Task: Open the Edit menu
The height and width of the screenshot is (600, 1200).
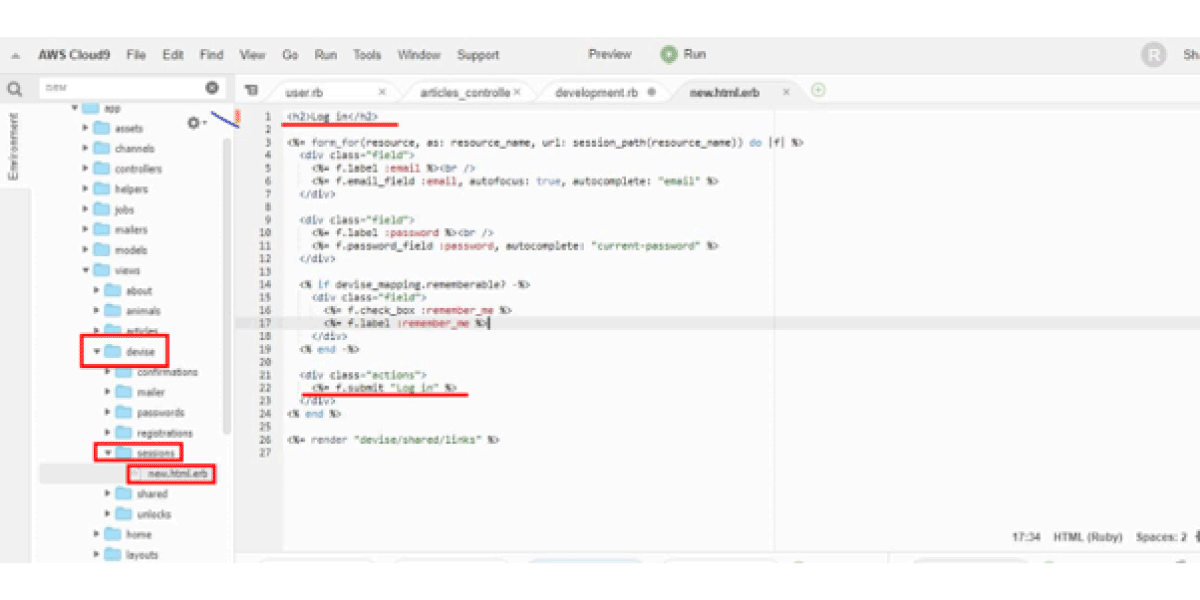Action: point(173,55)
